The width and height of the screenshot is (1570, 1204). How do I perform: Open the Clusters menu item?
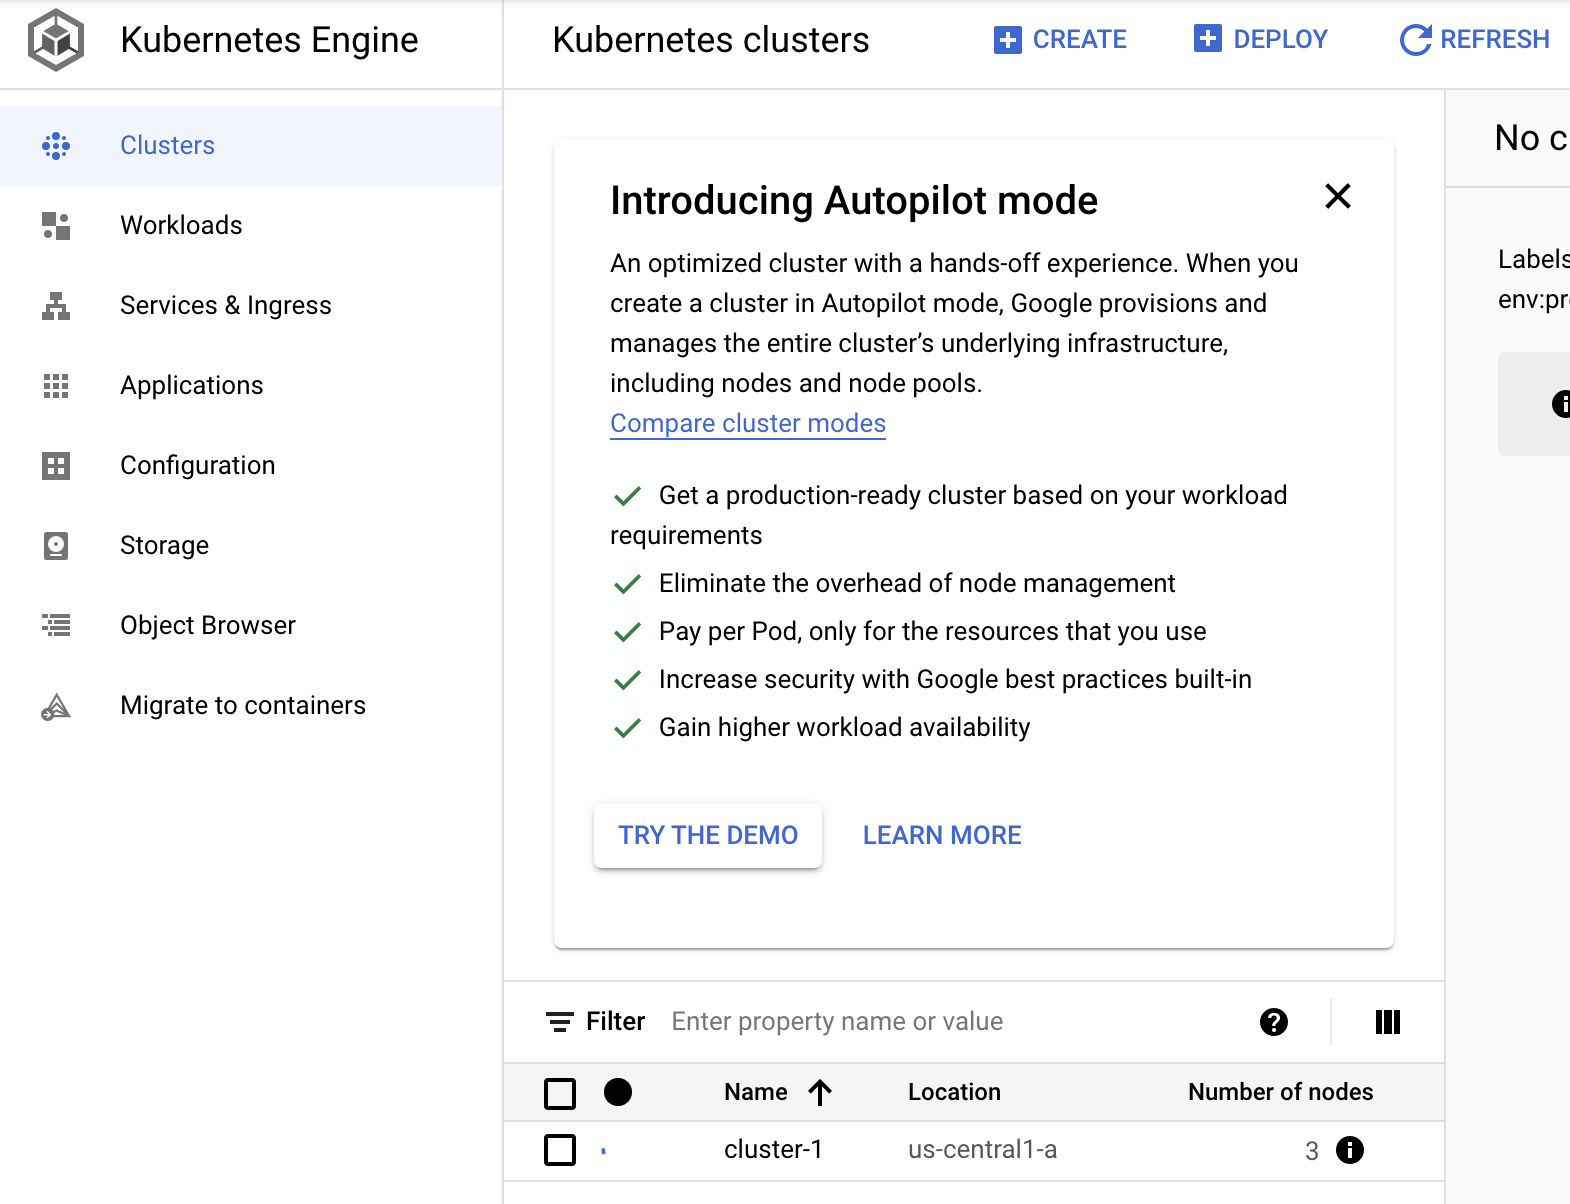click(x=251, y=146)
